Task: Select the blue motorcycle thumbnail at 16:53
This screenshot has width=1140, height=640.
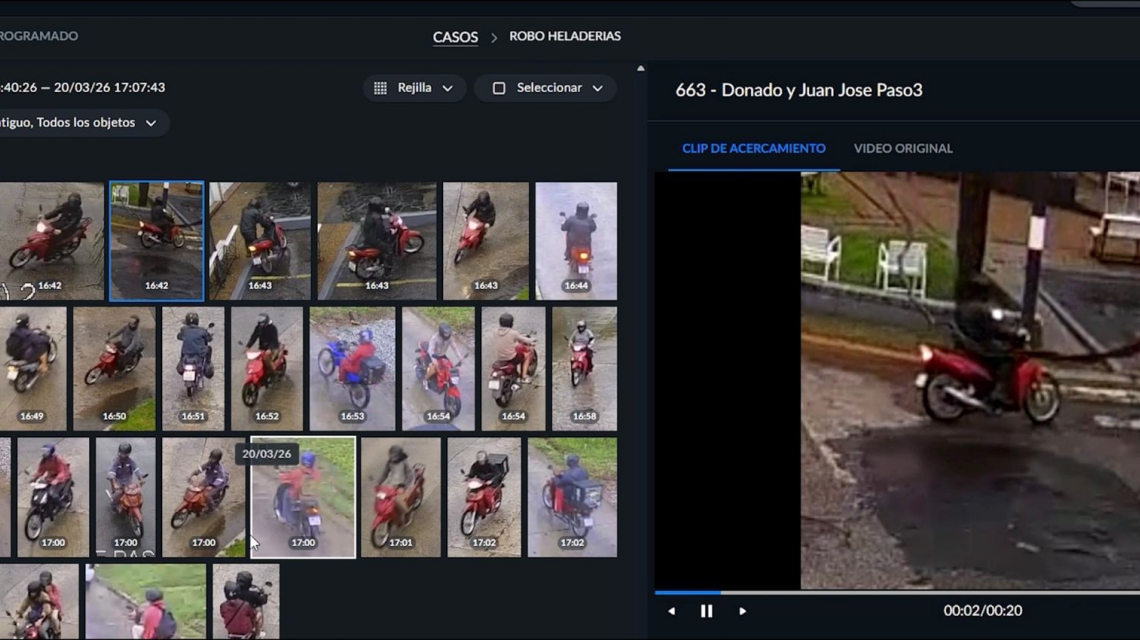Action: (352, 368)
